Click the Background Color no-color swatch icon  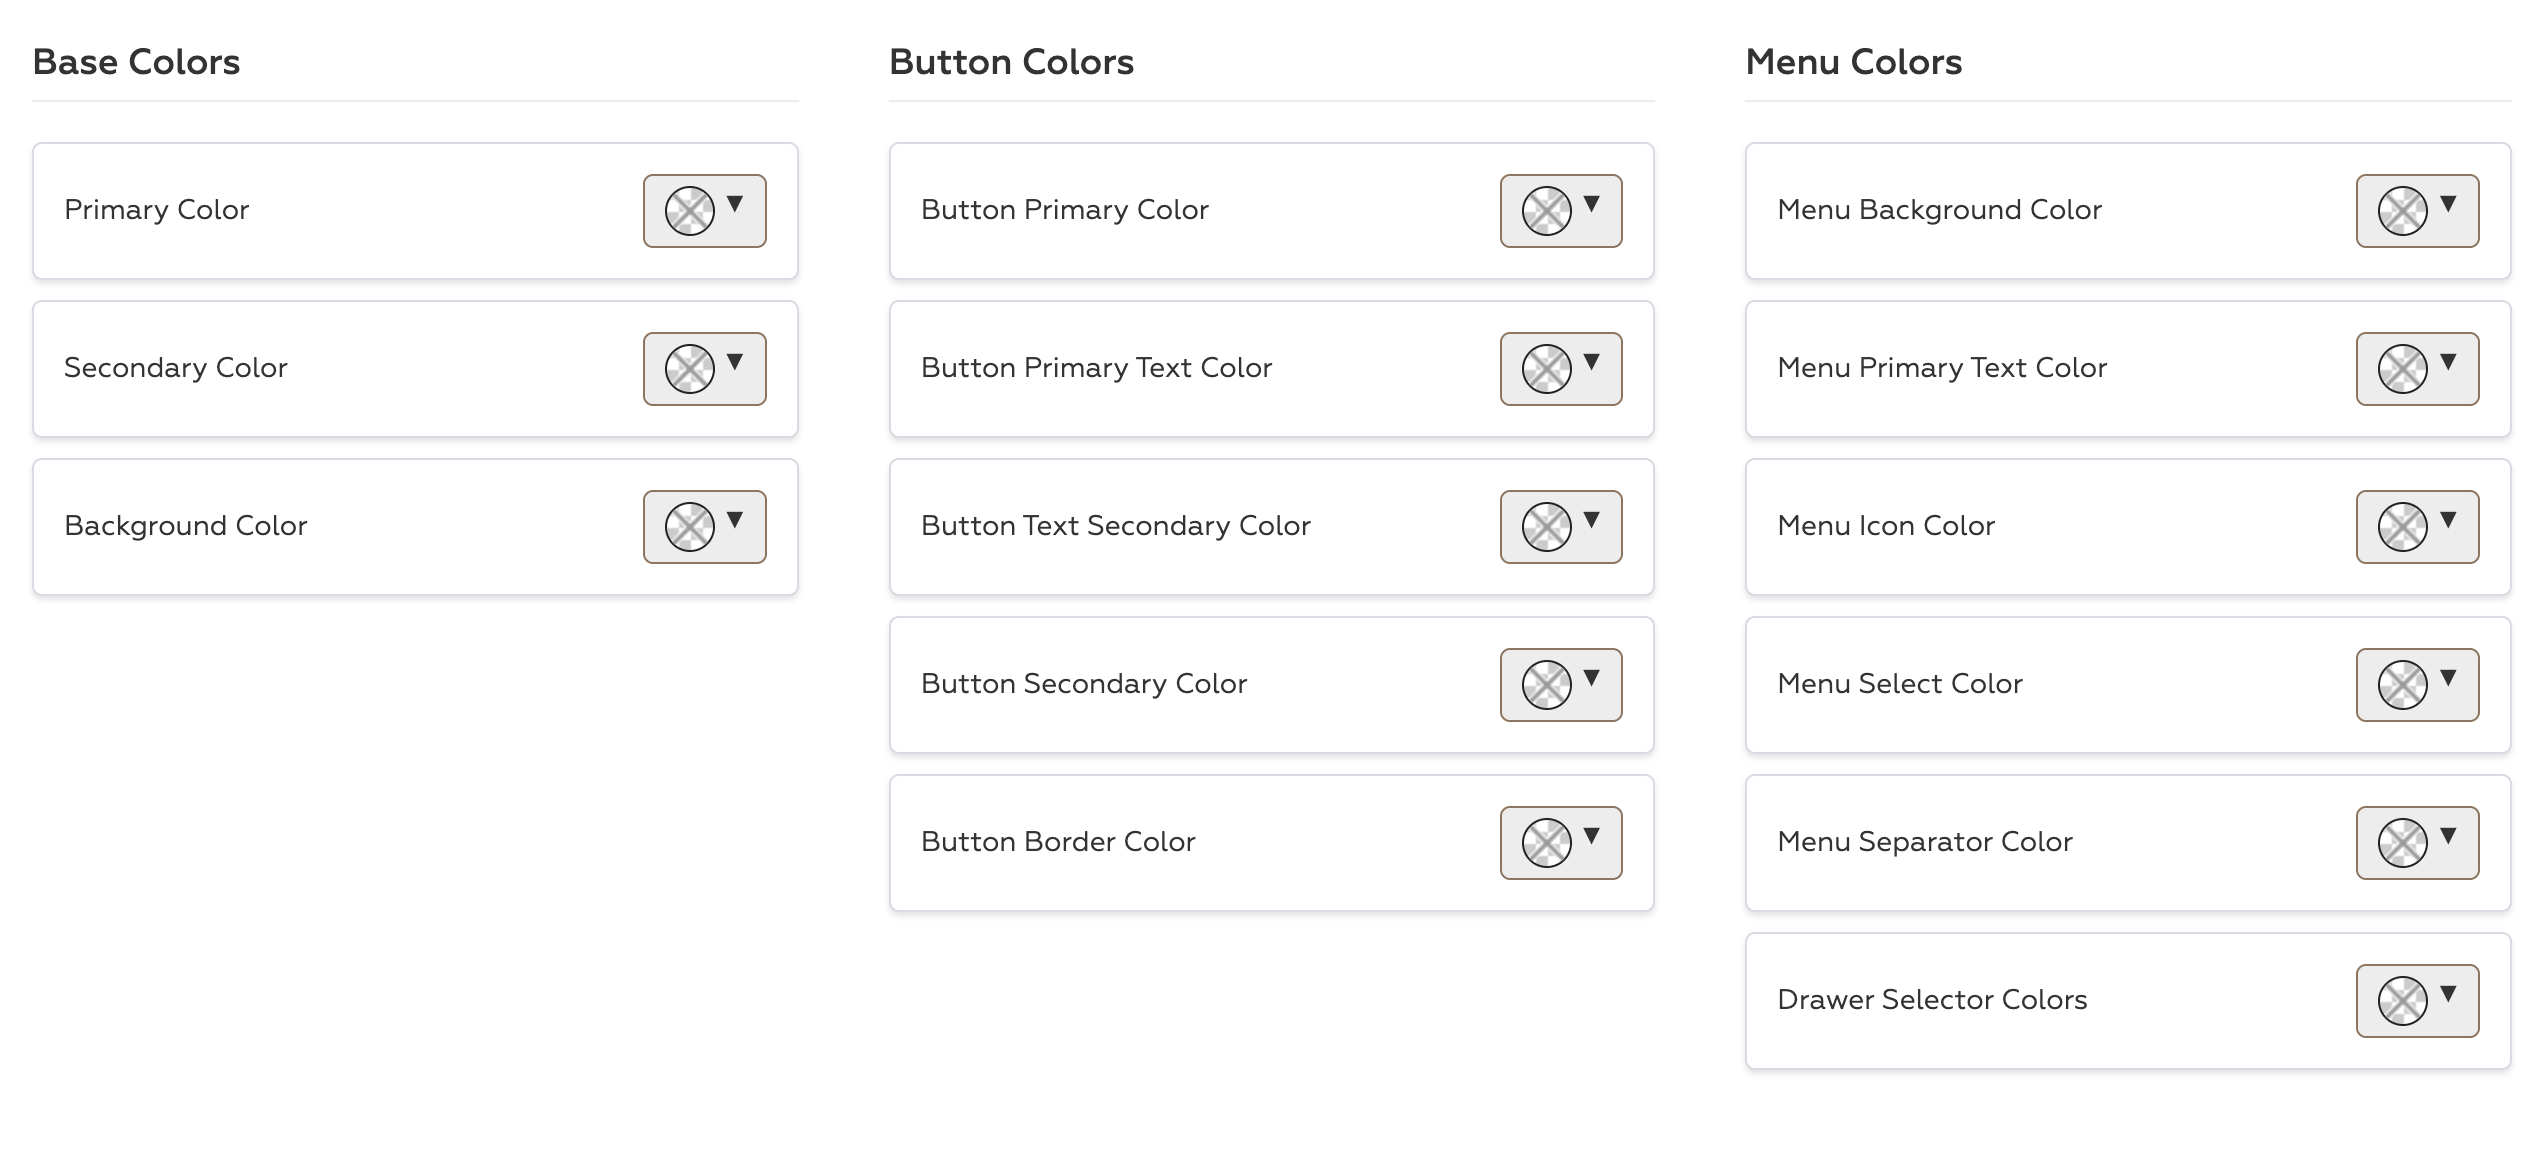(690, 527)
